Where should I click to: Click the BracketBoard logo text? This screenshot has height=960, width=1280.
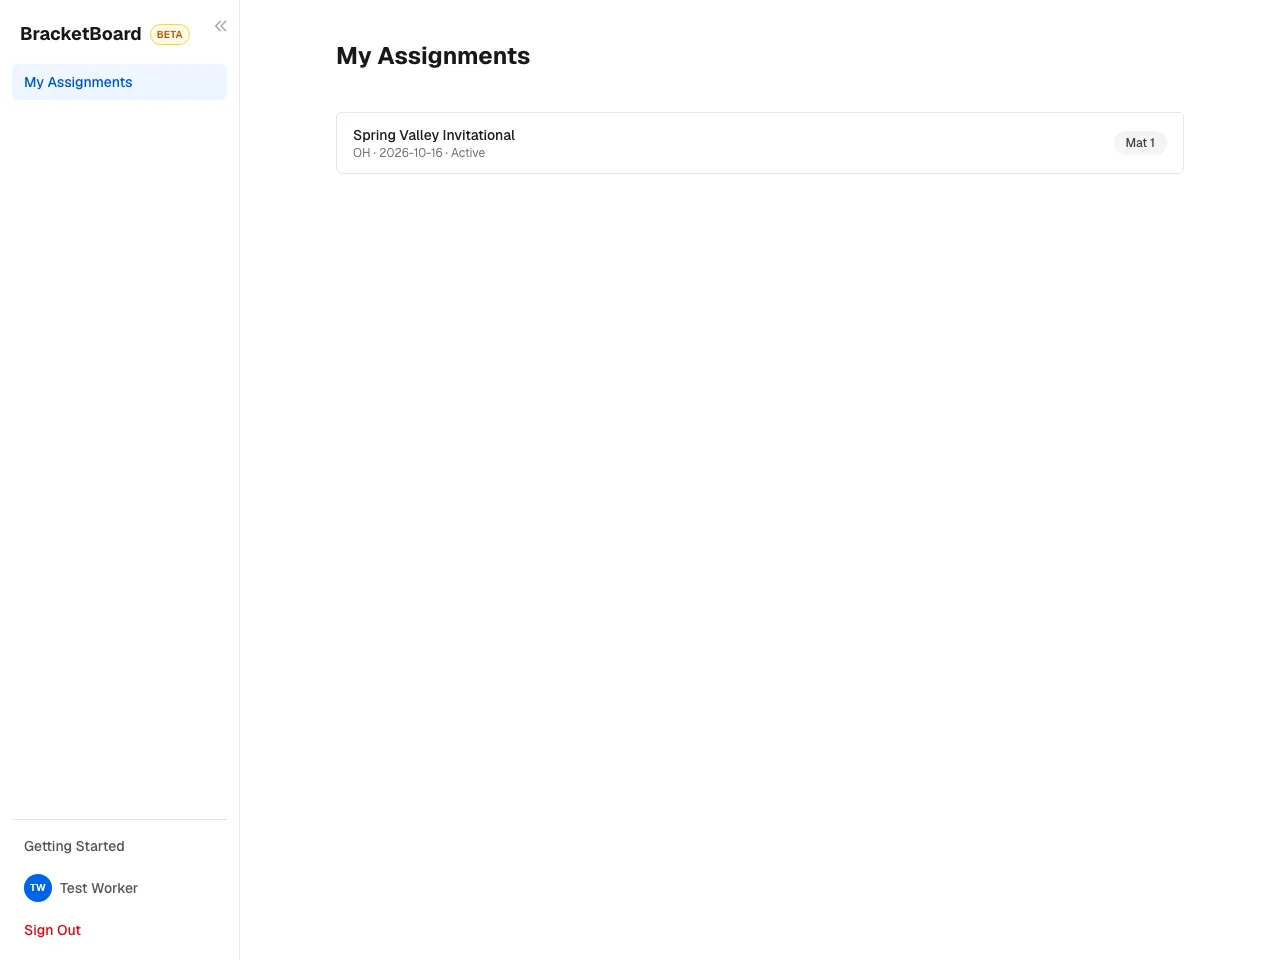(x=81, y=34)
